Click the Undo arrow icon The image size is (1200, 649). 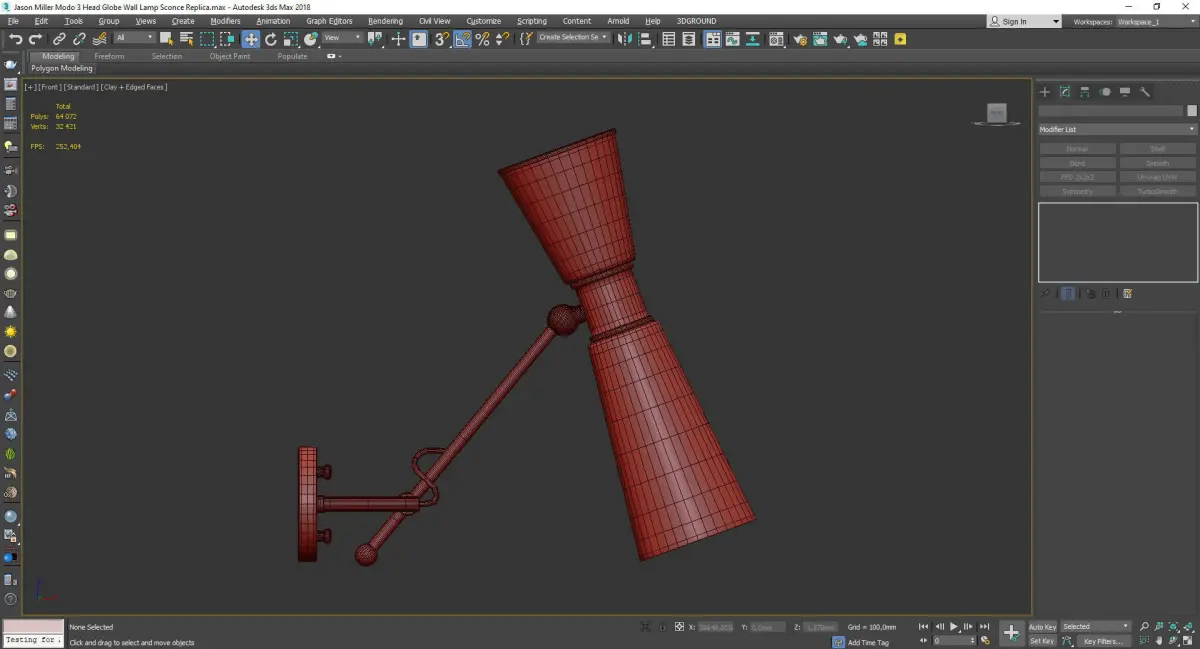click(15, 39)
